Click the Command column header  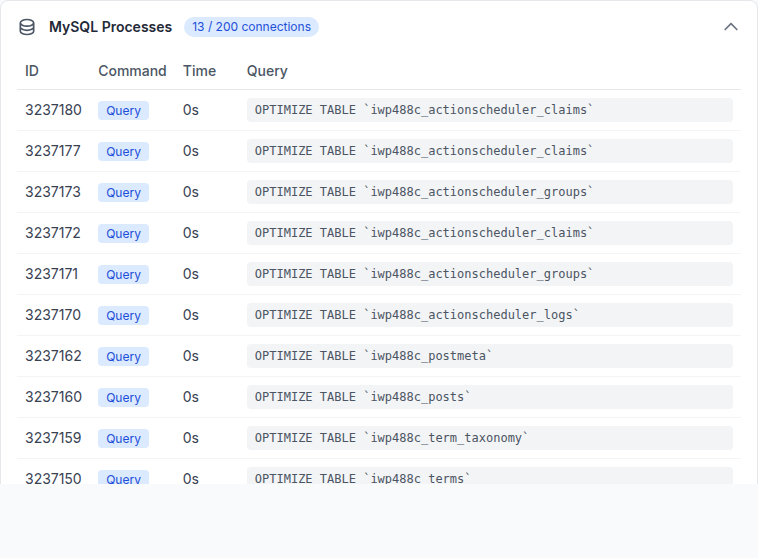pyautogui.click(x=132, y=71)
